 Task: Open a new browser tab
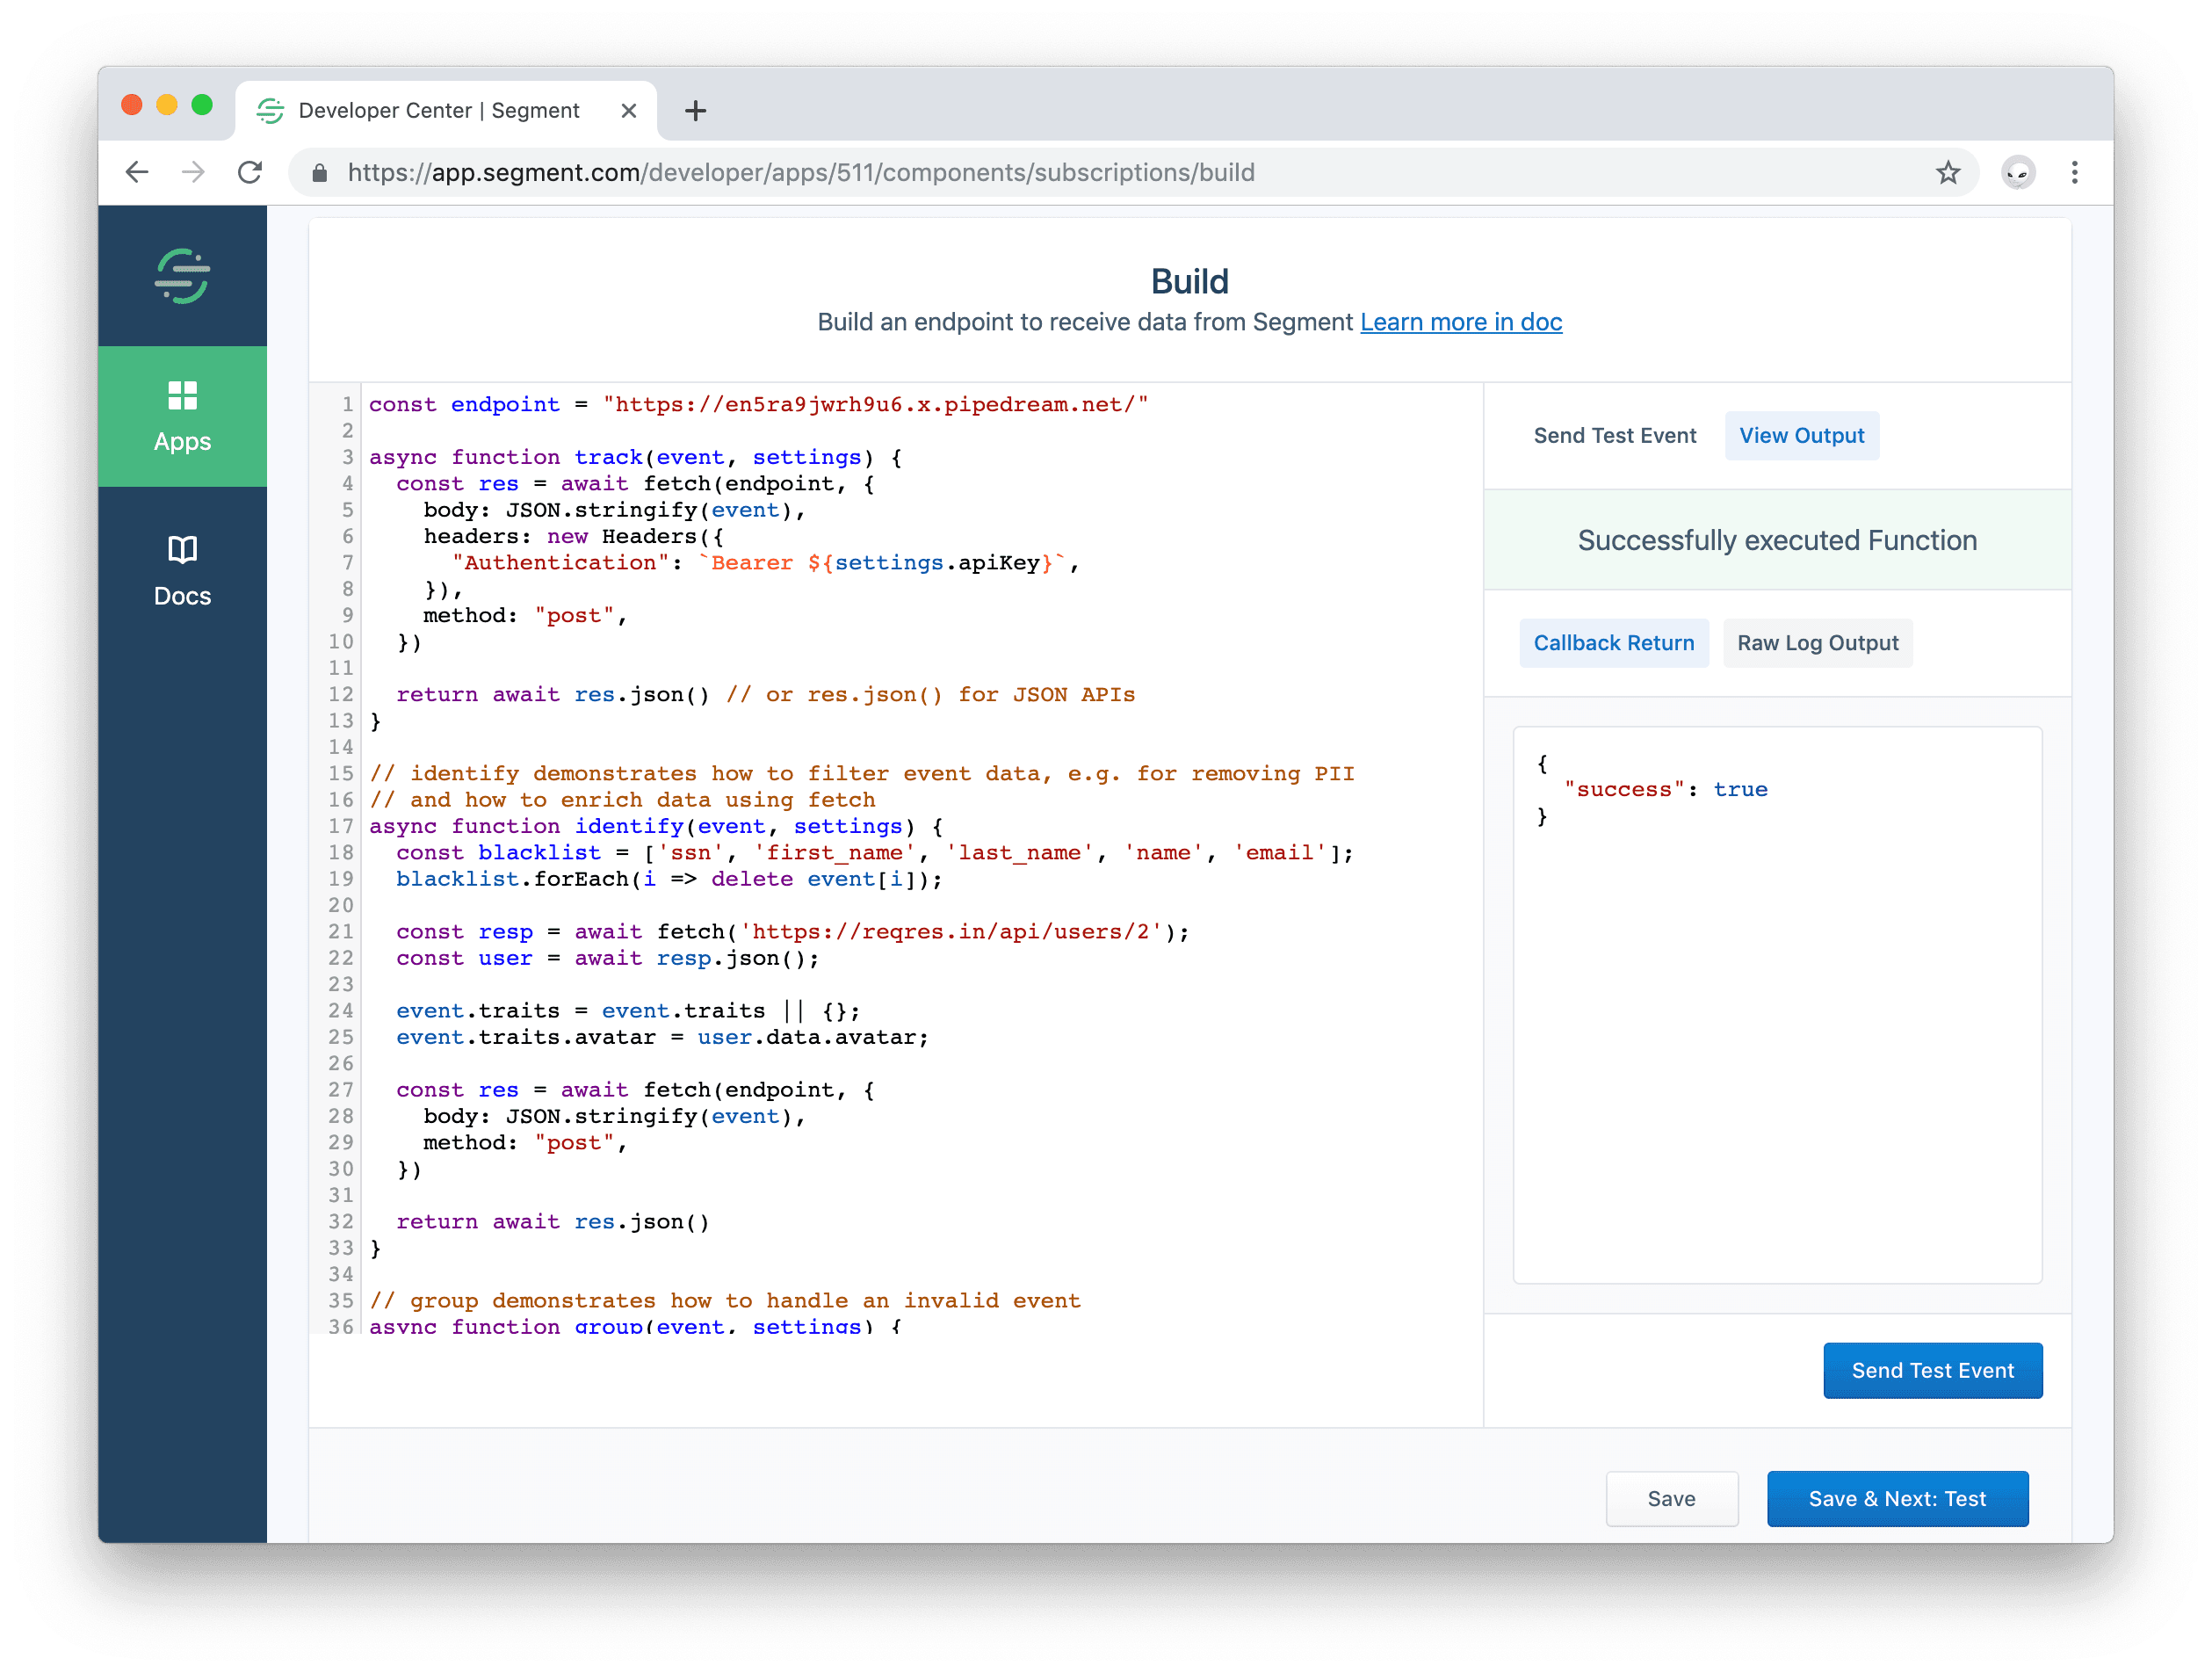pos(695,110)
